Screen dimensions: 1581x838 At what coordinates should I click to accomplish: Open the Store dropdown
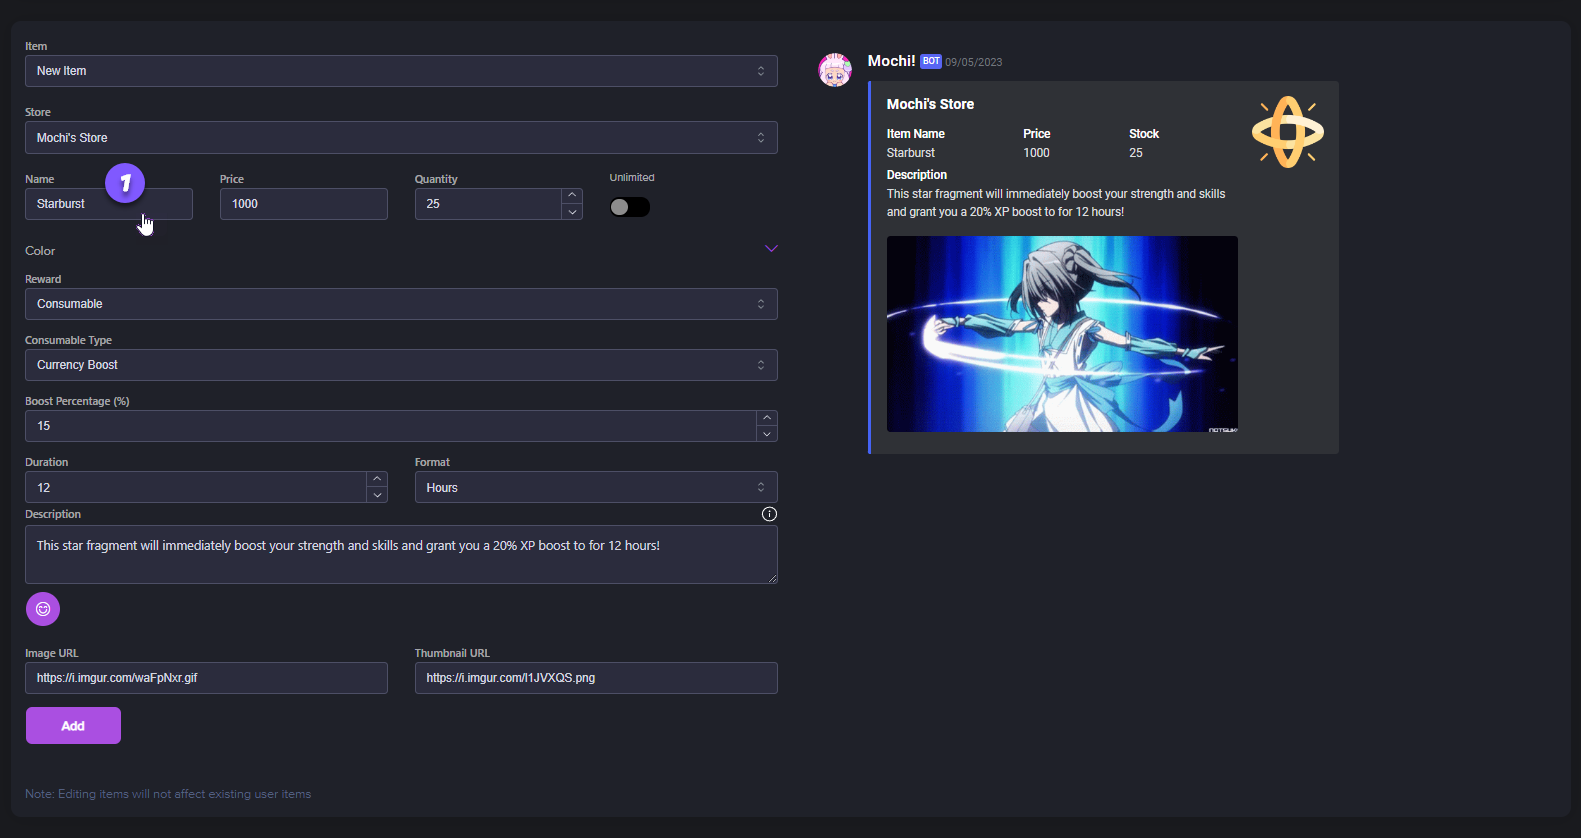(400, 138)
